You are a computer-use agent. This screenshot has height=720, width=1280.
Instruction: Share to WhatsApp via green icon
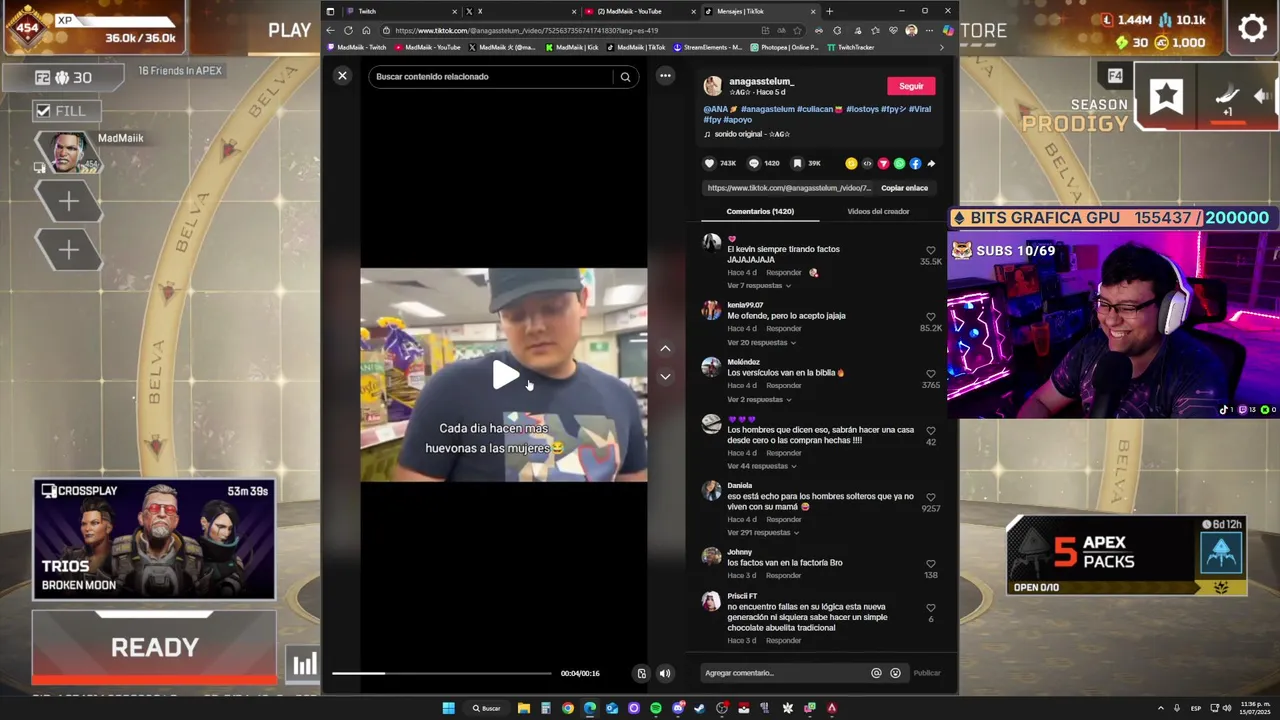coord(899,163)
